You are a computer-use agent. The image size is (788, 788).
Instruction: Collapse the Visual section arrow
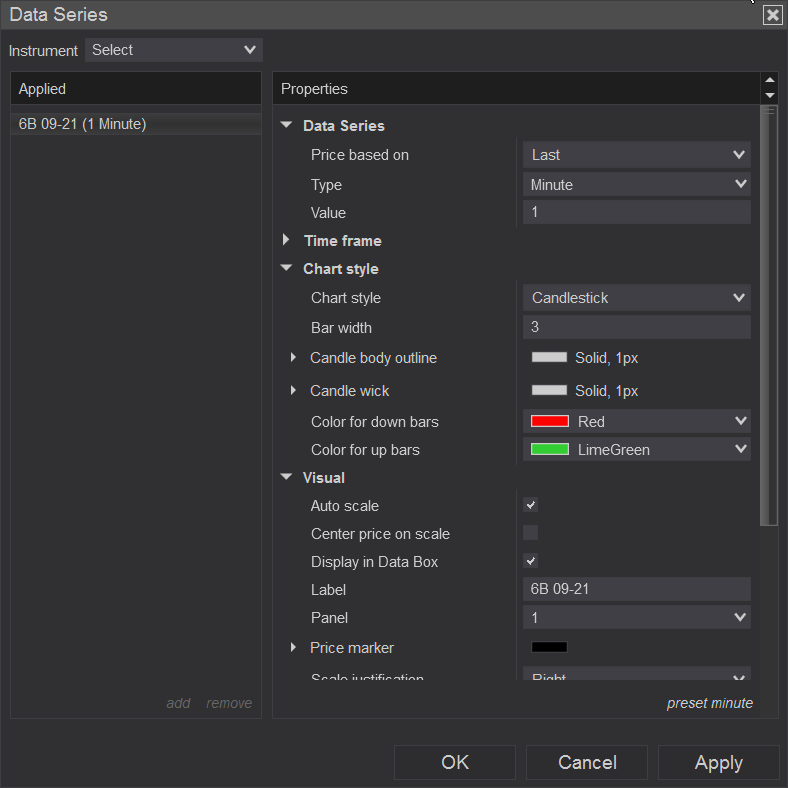pos(287,478)
